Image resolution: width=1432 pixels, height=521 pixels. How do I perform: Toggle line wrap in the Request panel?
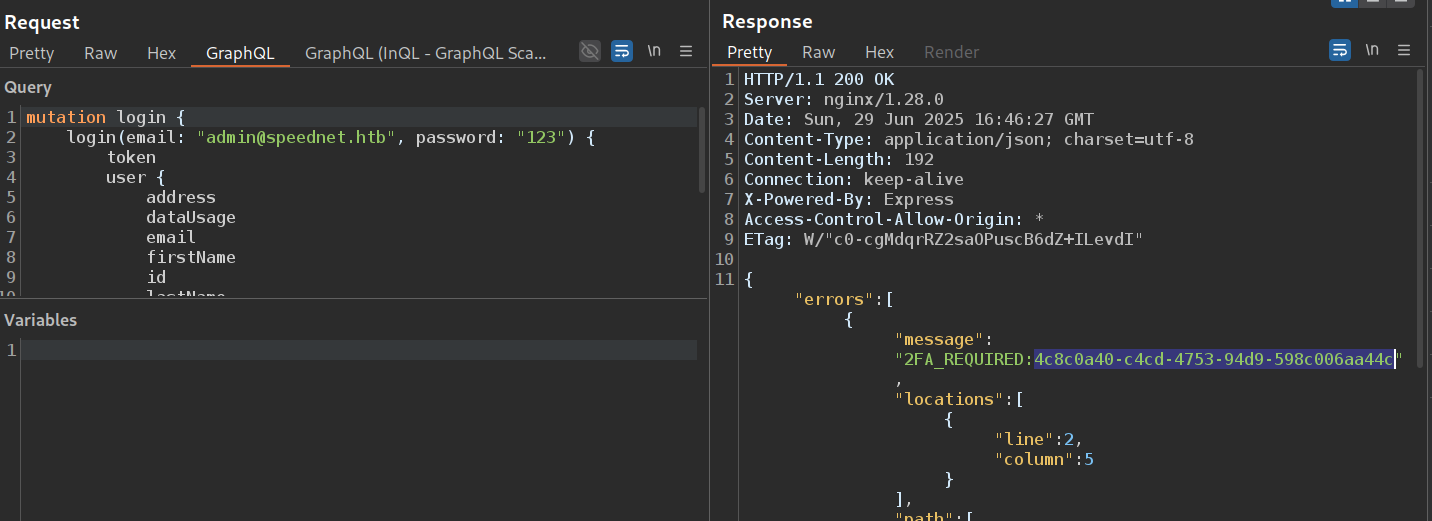point(621,51)
